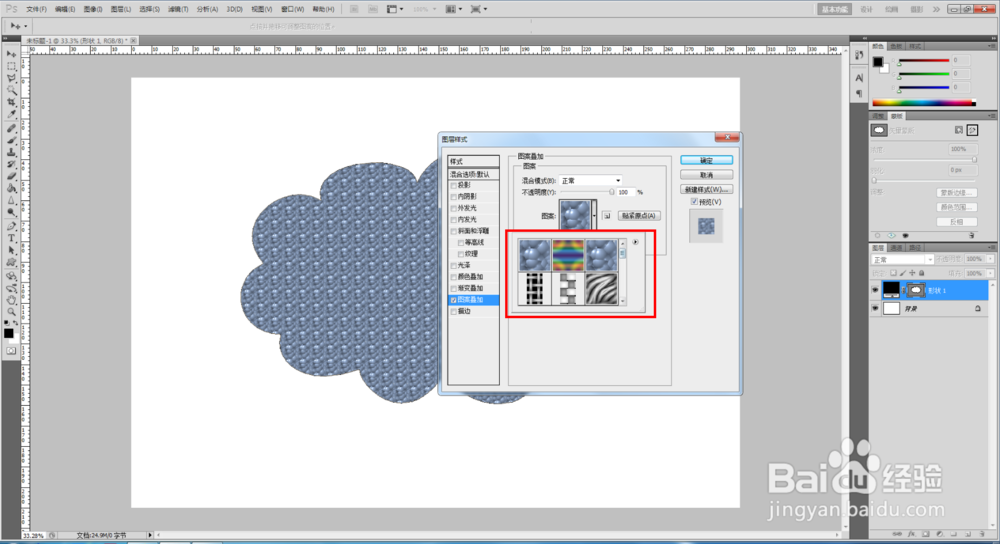Open the layer fill 100% arrow
Screen dimensions: 1000x544
click(x=990, y=274)
